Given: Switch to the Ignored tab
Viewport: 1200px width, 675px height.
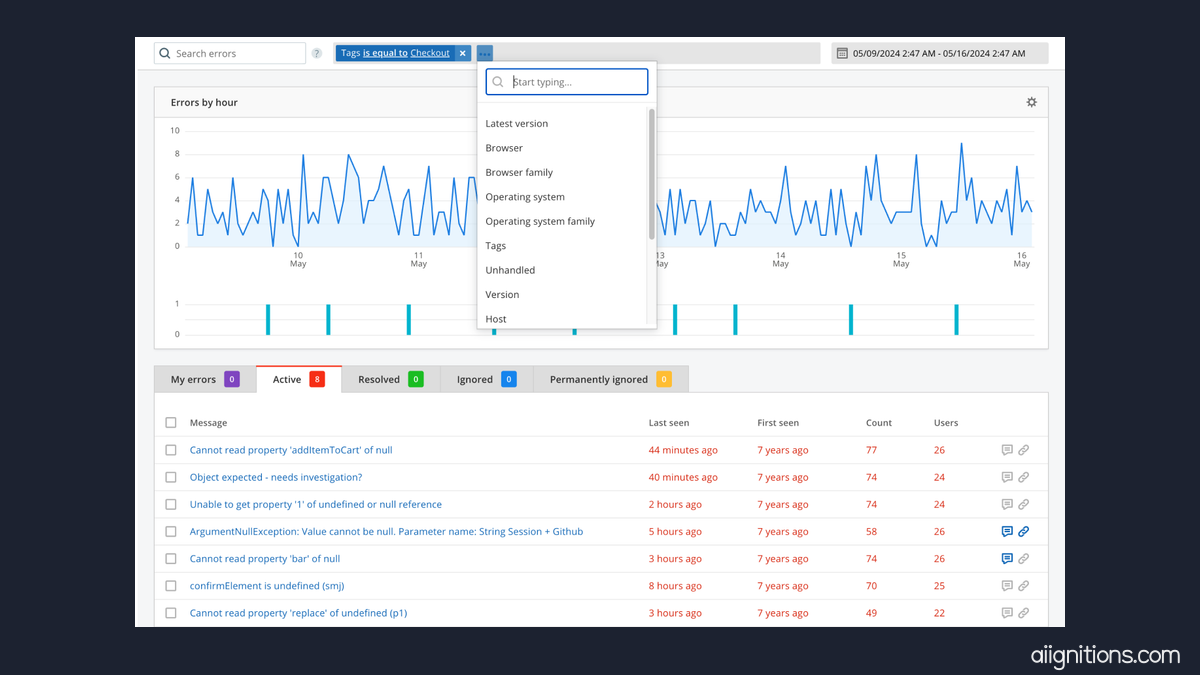Looking at the screenshot, I should click(x=487, y=379).
